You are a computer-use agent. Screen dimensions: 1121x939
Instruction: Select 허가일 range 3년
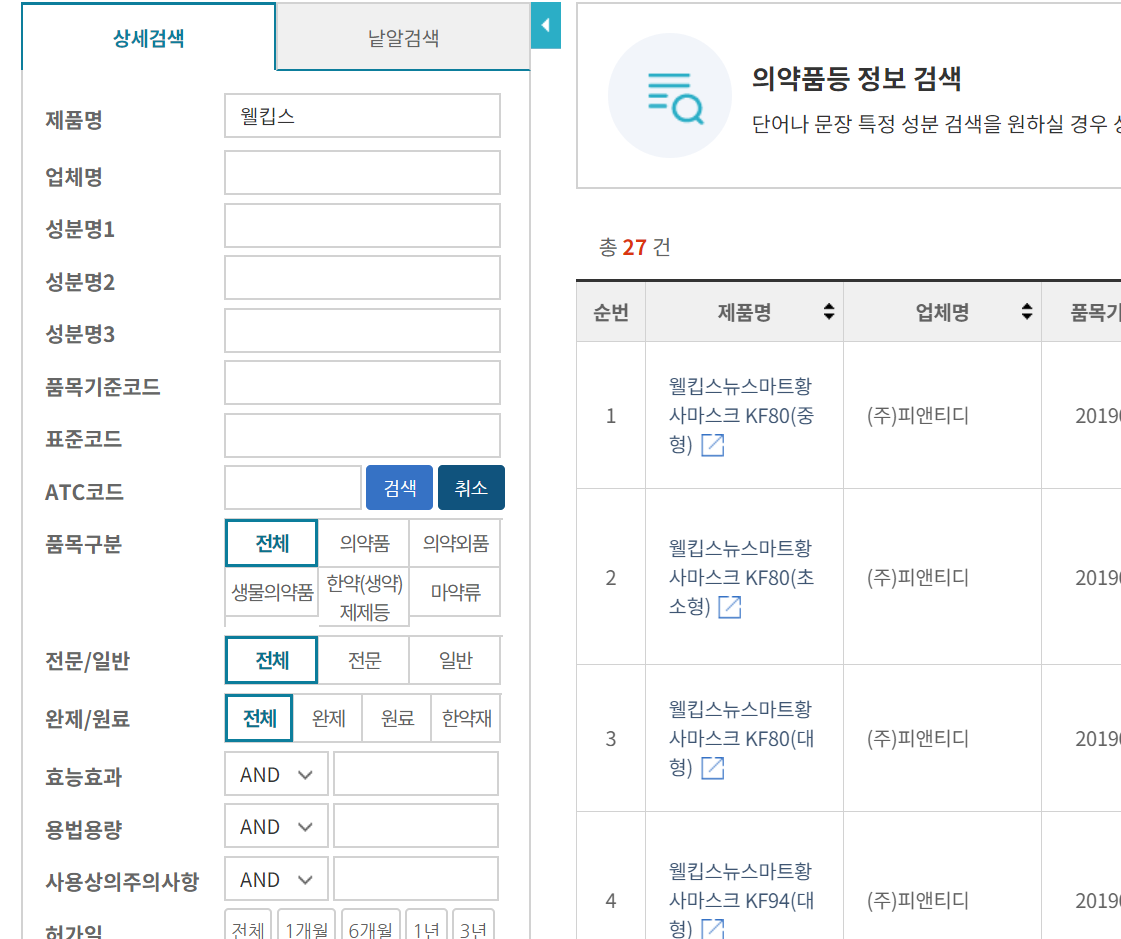pyautogui.click(x=473, y=925)
